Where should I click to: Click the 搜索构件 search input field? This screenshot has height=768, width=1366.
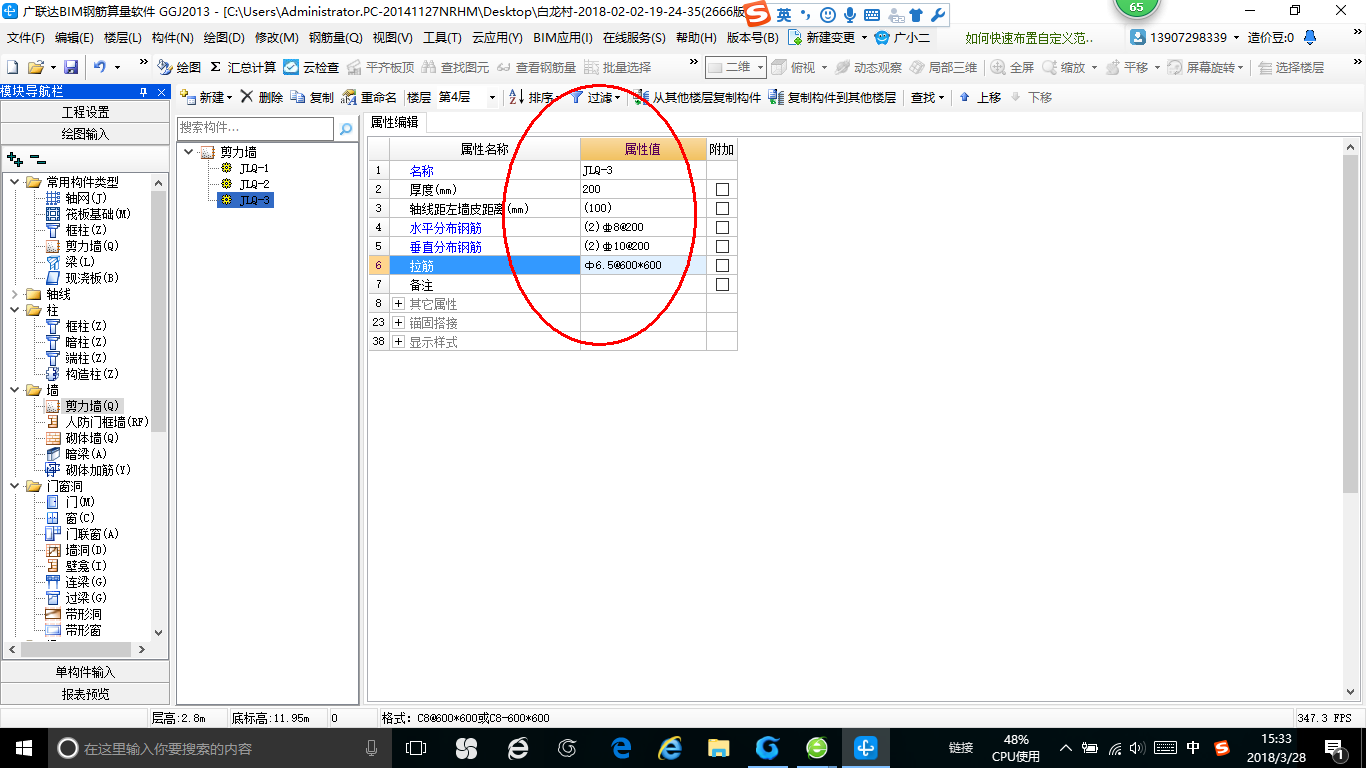(256, 129)
